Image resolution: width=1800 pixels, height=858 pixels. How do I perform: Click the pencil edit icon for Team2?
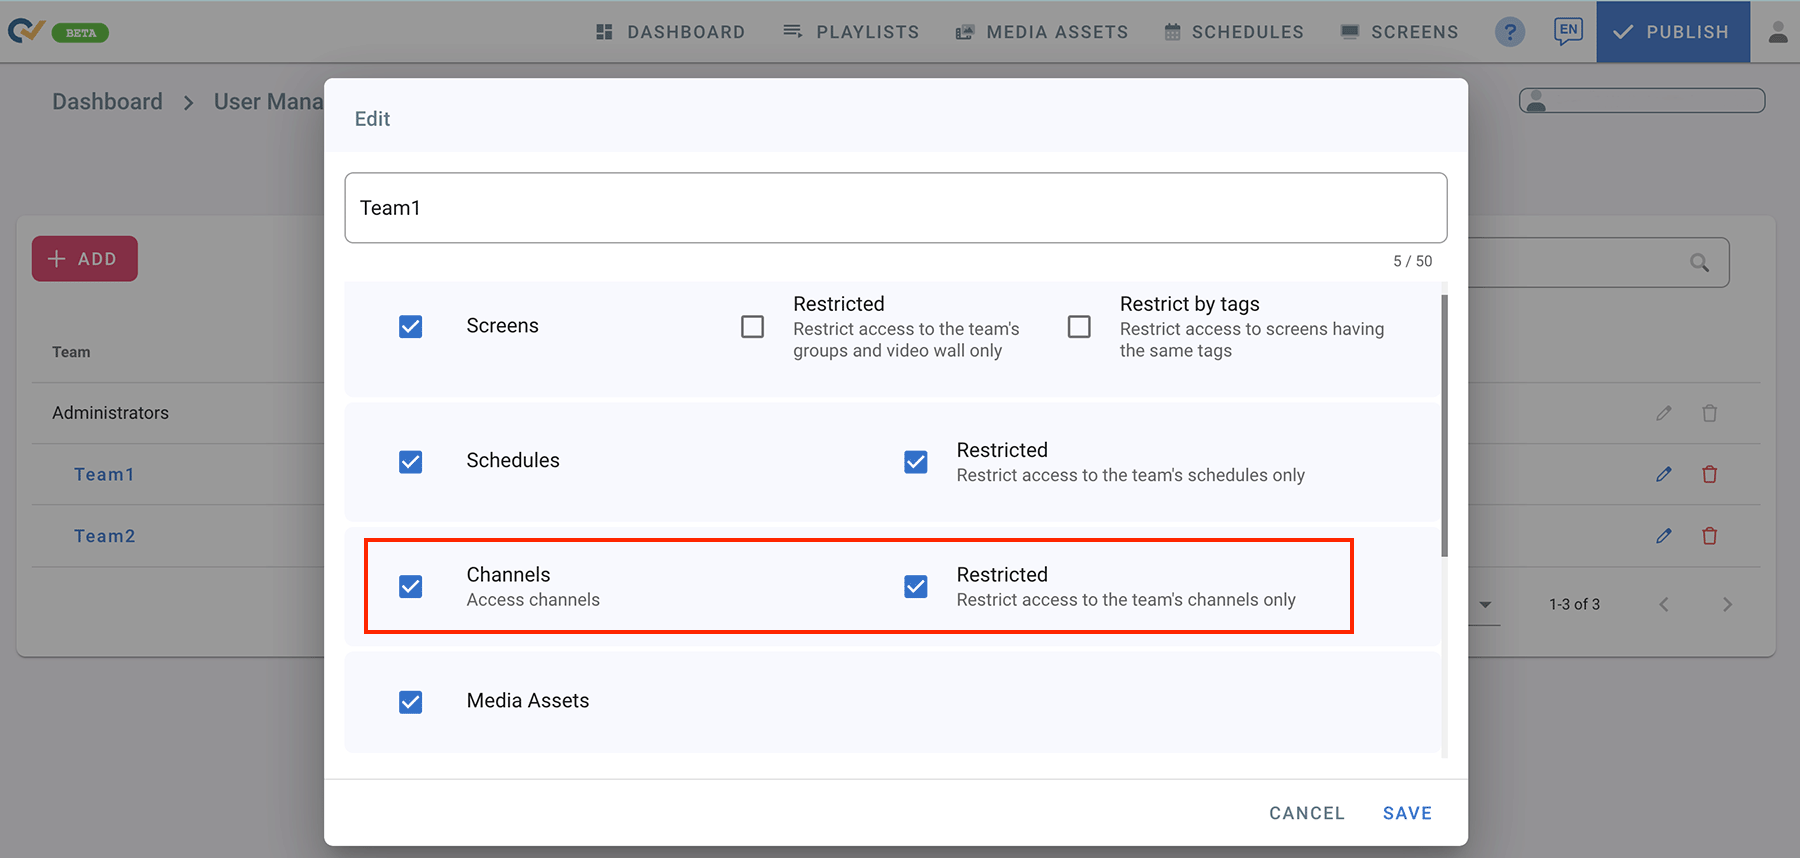click(1663, 536)
